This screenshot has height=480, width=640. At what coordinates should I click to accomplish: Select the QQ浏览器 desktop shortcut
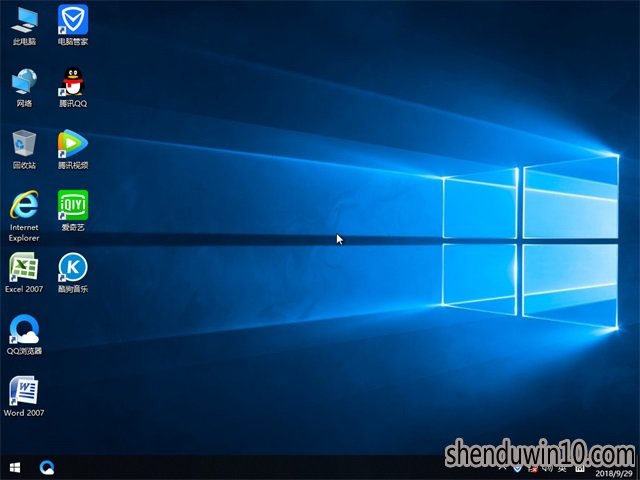pyautogui.click(x=24, y=335)
